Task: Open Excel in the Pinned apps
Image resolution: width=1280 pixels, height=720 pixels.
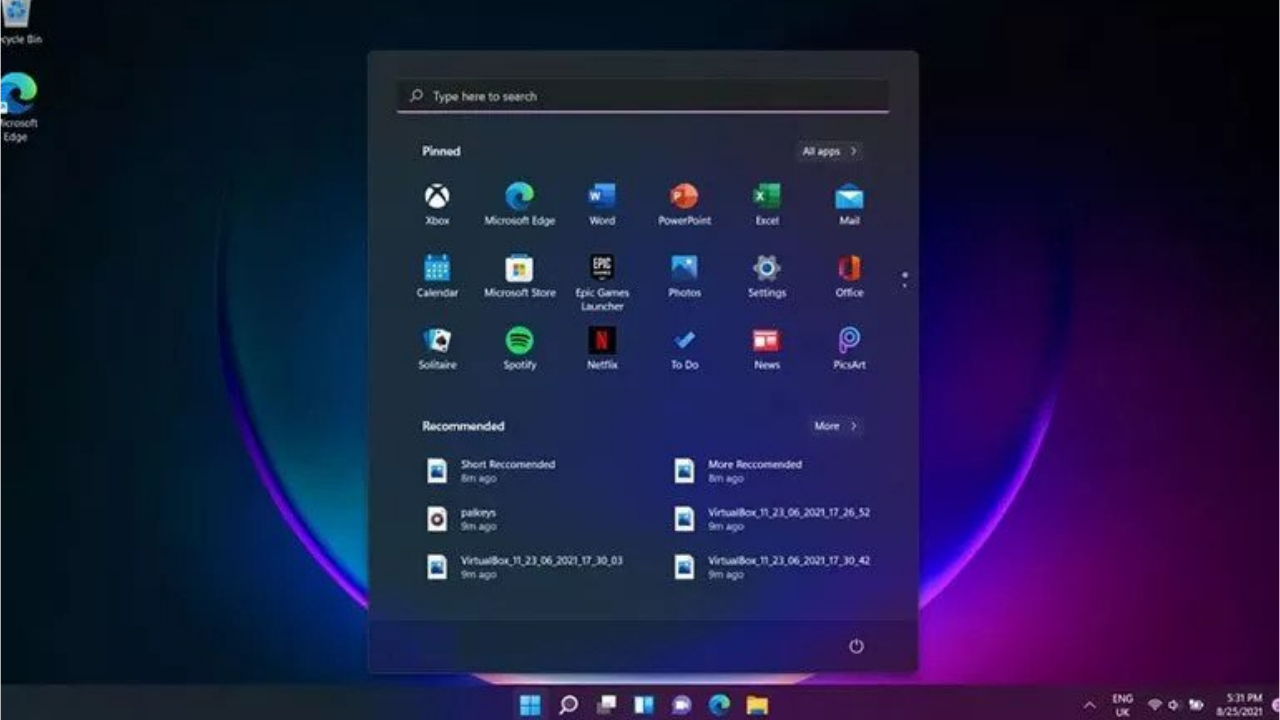Action: click(x=767, y=204)
